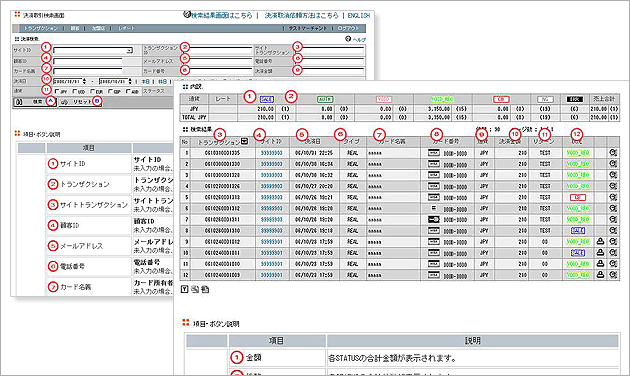Click VISA card icon in result row 1
630x376 pixels.
(434, 153)
